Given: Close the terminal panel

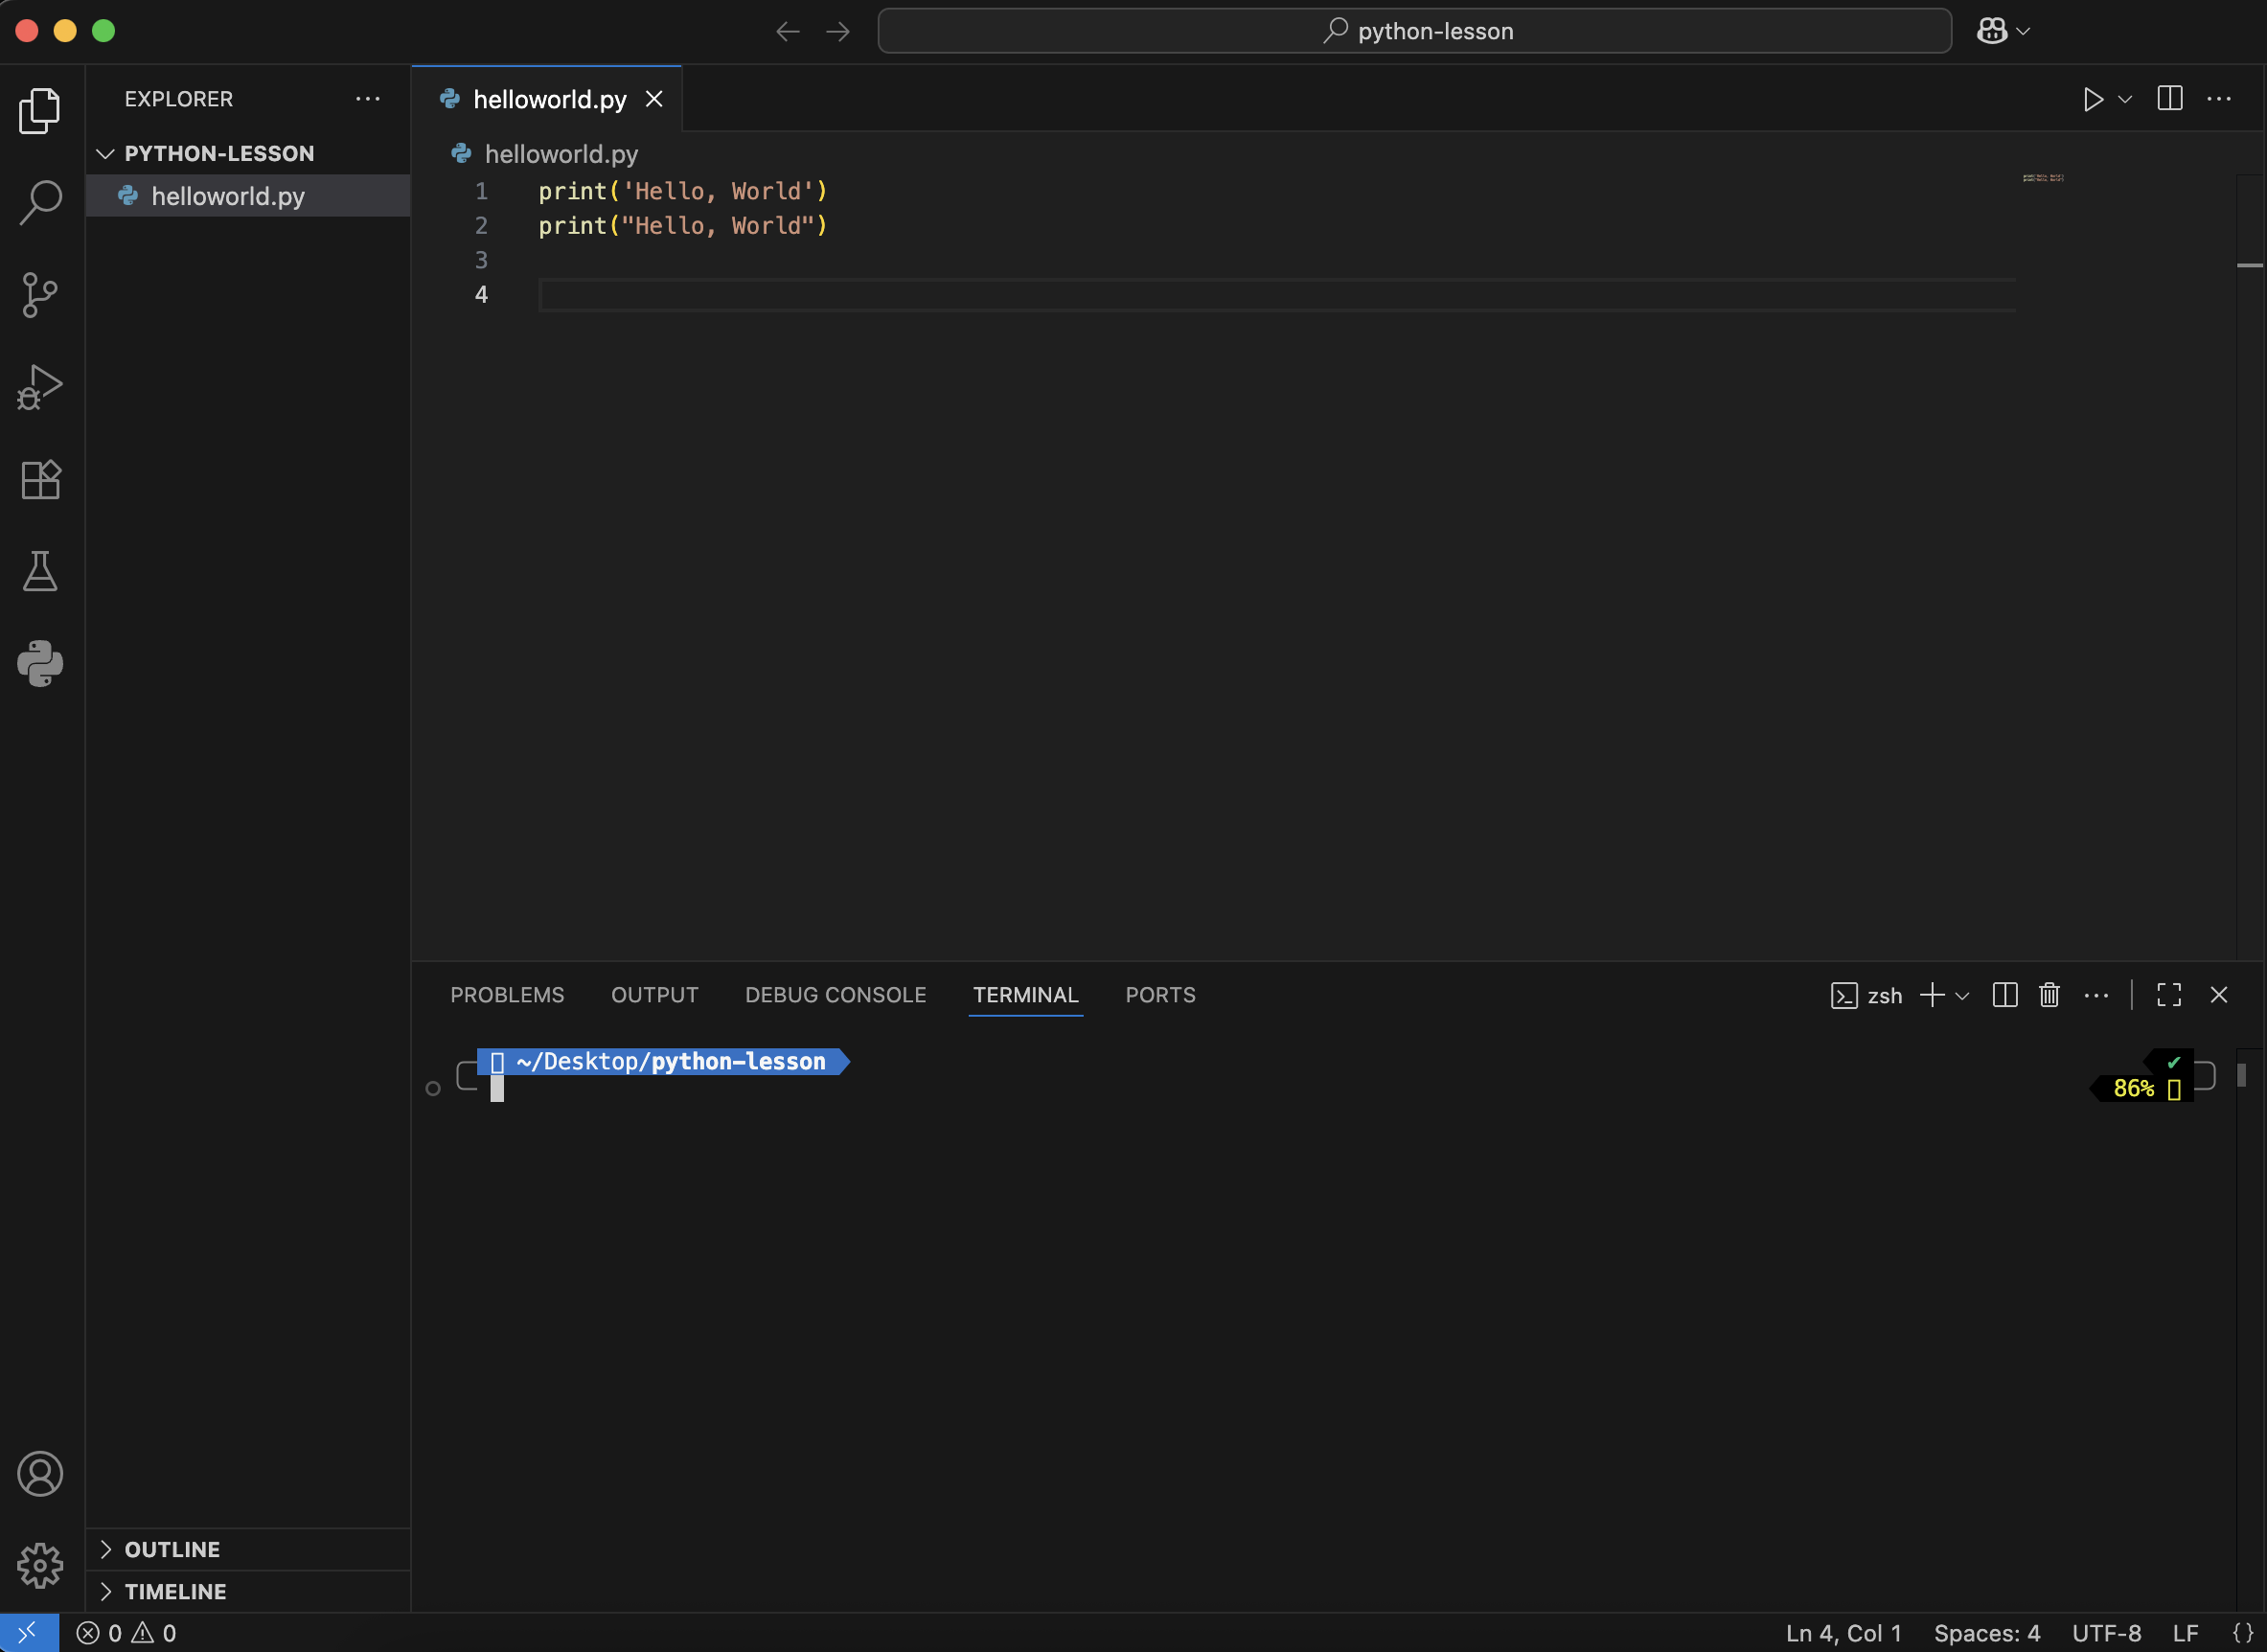Looking at the screenshot, I should [x=2219, y=995].
